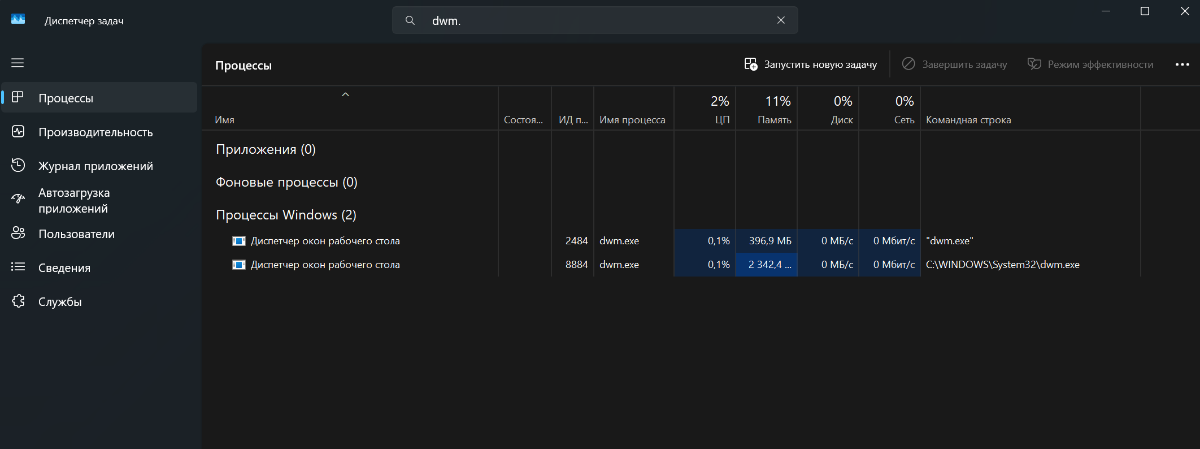The image size is (1200, 449).
Task: Click the sort arrow above Имя column
Action: pyautogui.click(x=345, y=95)
